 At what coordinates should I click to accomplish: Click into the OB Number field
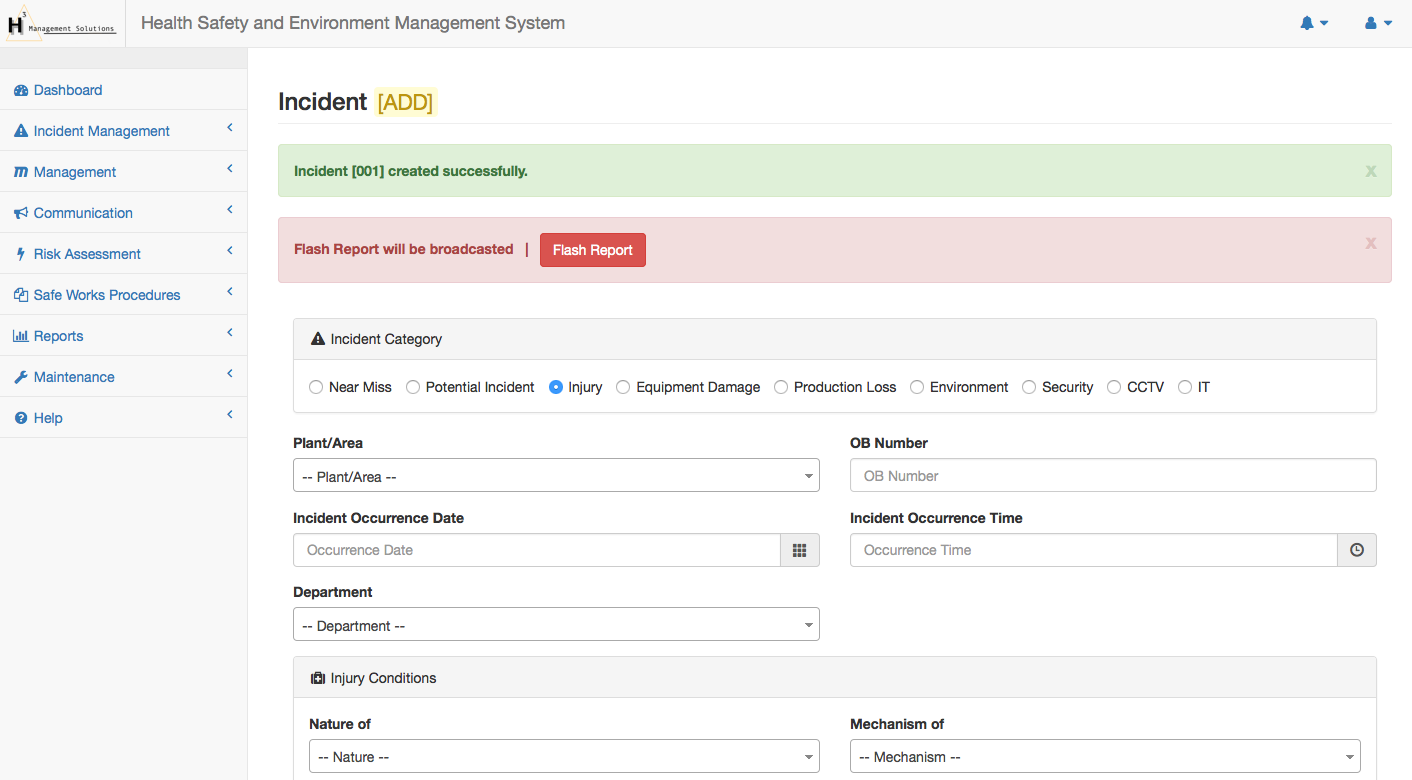coord(1113,476)
